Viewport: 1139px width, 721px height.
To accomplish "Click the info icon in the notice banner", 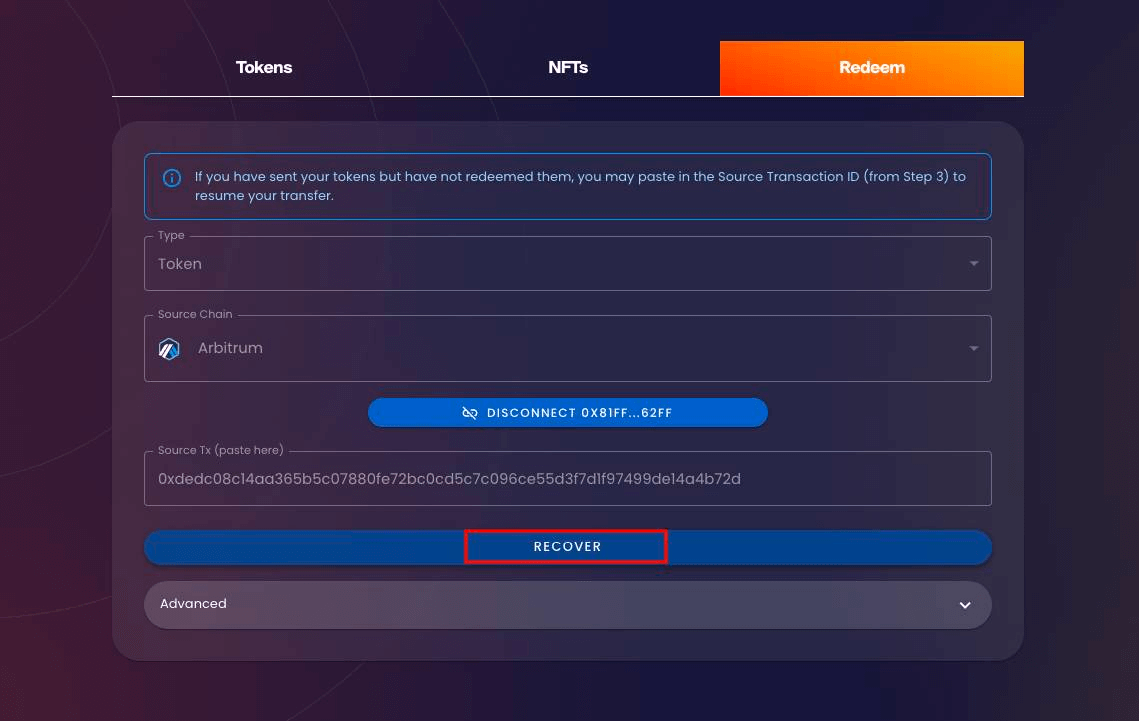I will coord(172,178).
